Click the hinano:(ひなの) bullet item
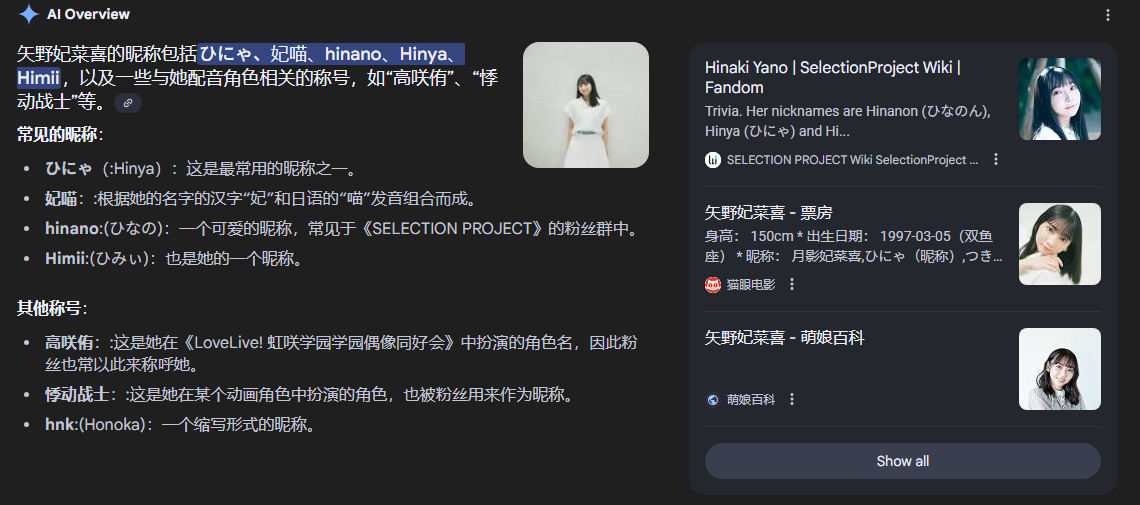The height and width of the screenshot is (505, 1140). [342, 229]
